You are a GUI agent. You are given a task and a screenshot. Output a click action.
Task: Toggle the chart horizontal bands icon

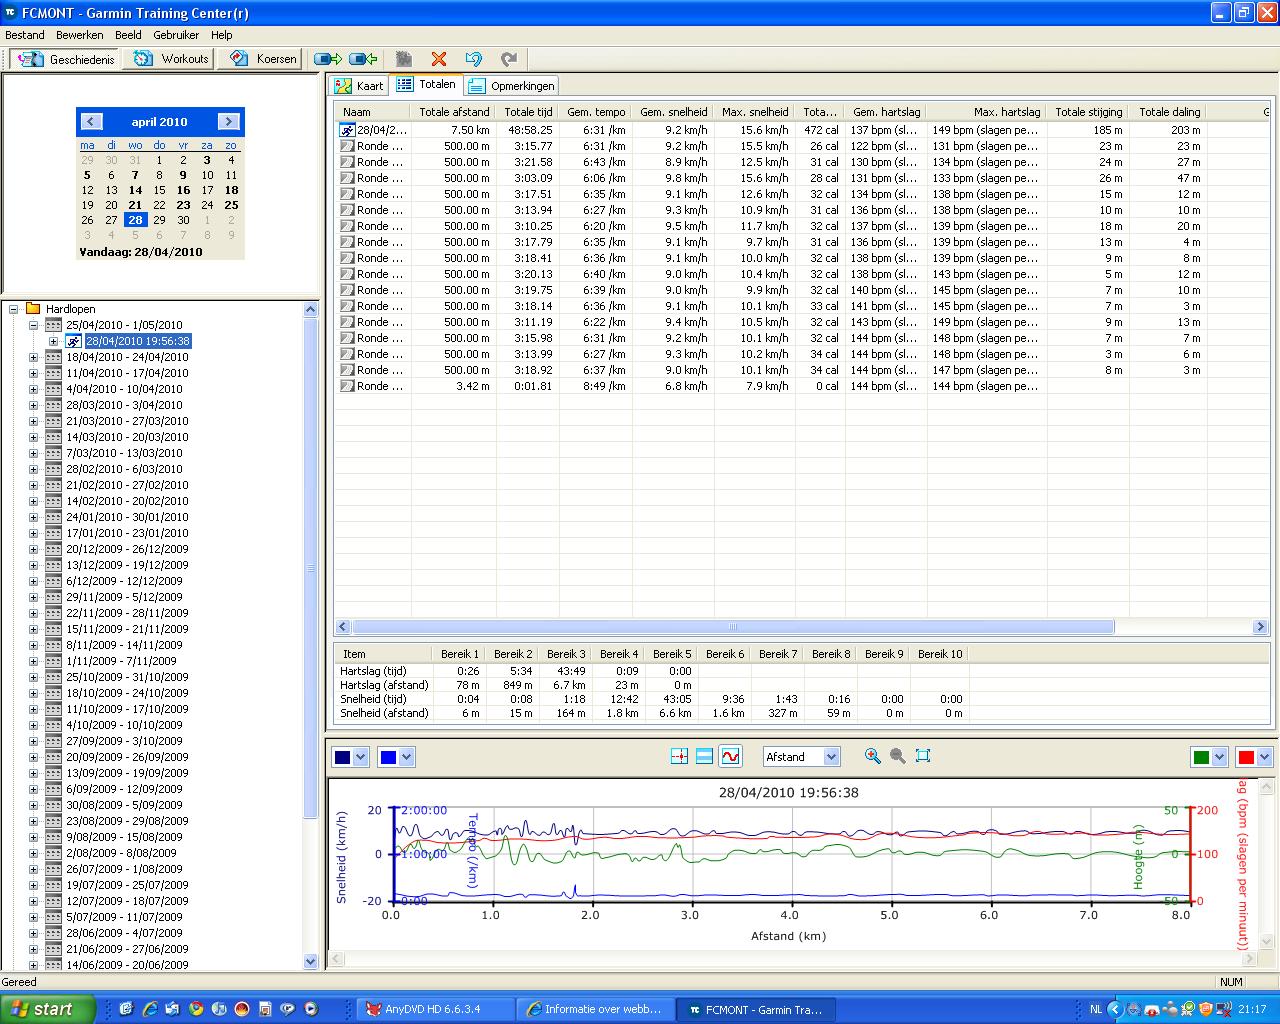pyautogui.click(x=704, y=757)
